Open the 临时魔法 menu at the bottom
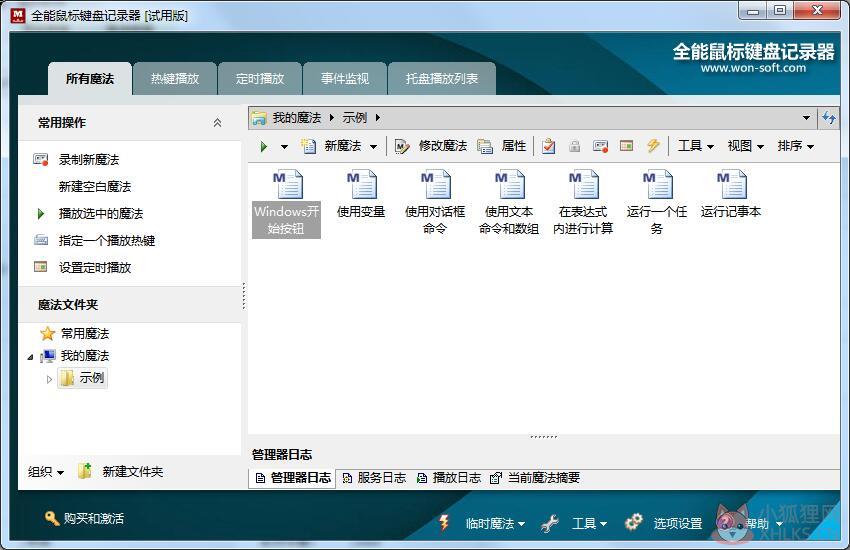The width and height of the screenshot is (850, 550). 495,524
